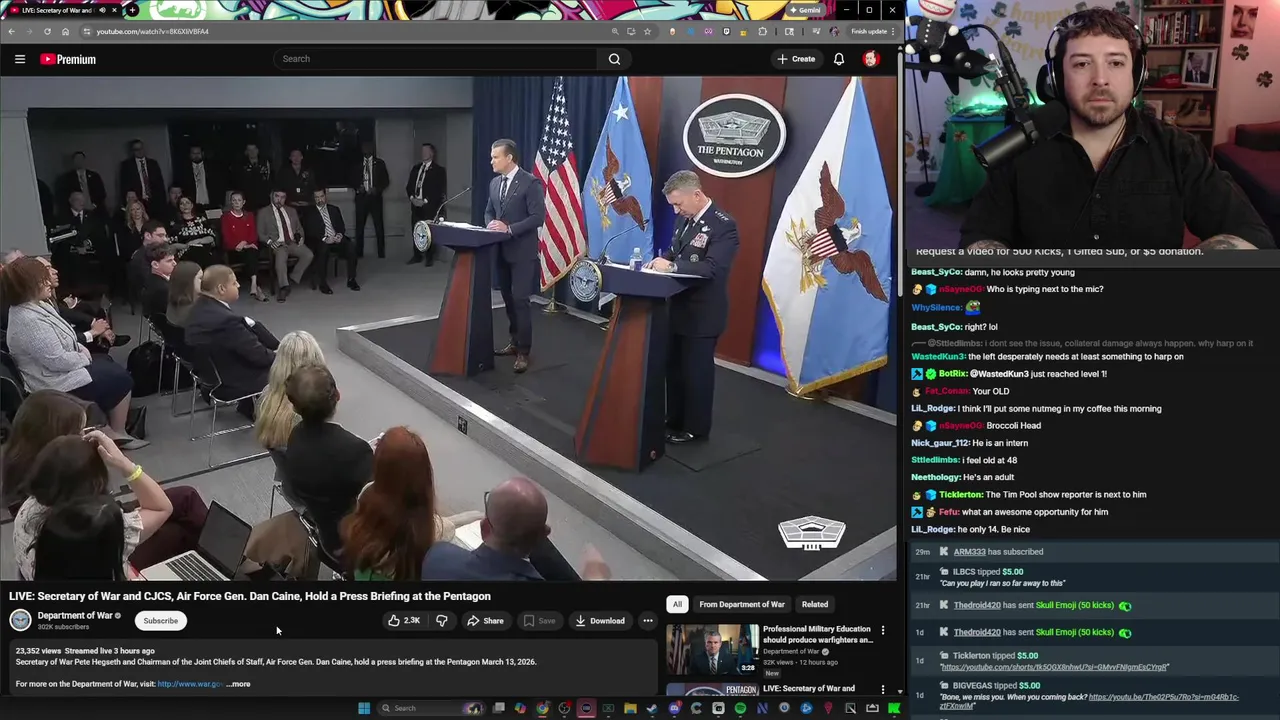
Task: Bookmark this page with star icon
Action: point(647,31)
